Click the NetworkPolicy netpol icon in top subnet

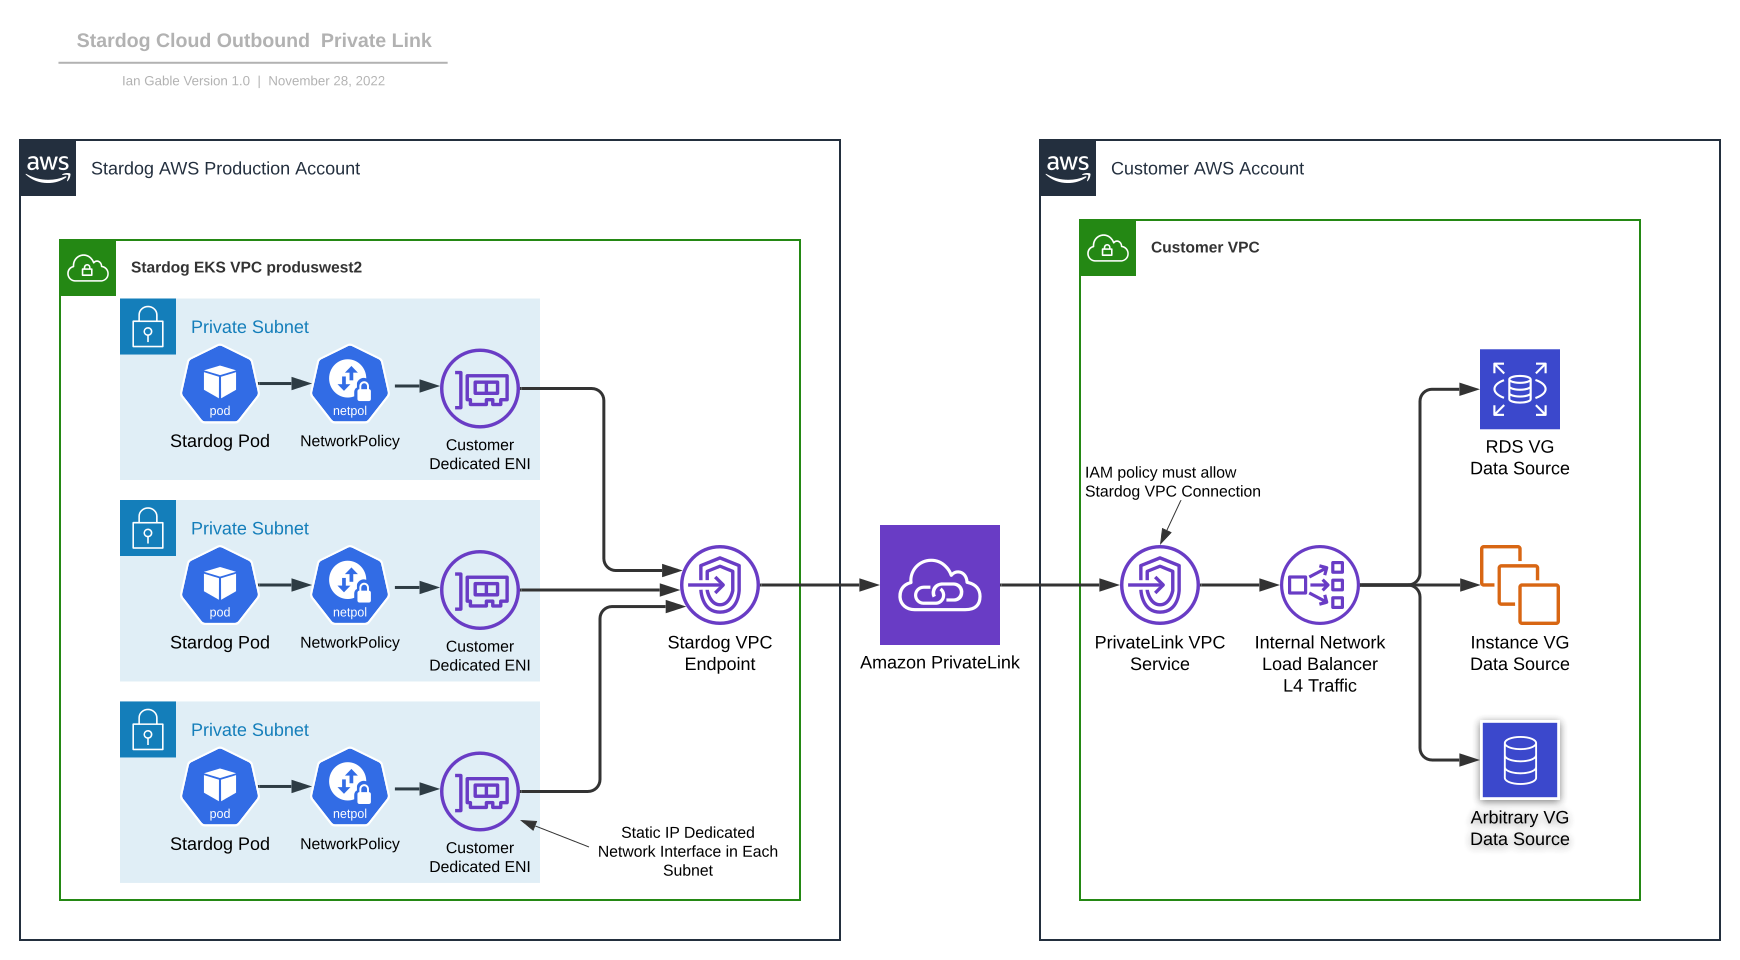[x=350, y=384]
